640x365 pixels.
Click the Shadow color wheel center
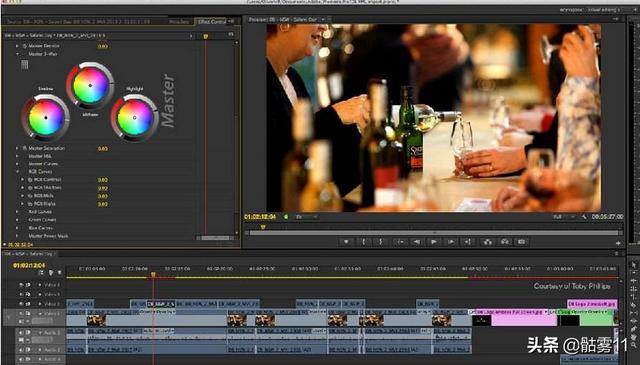46,118
